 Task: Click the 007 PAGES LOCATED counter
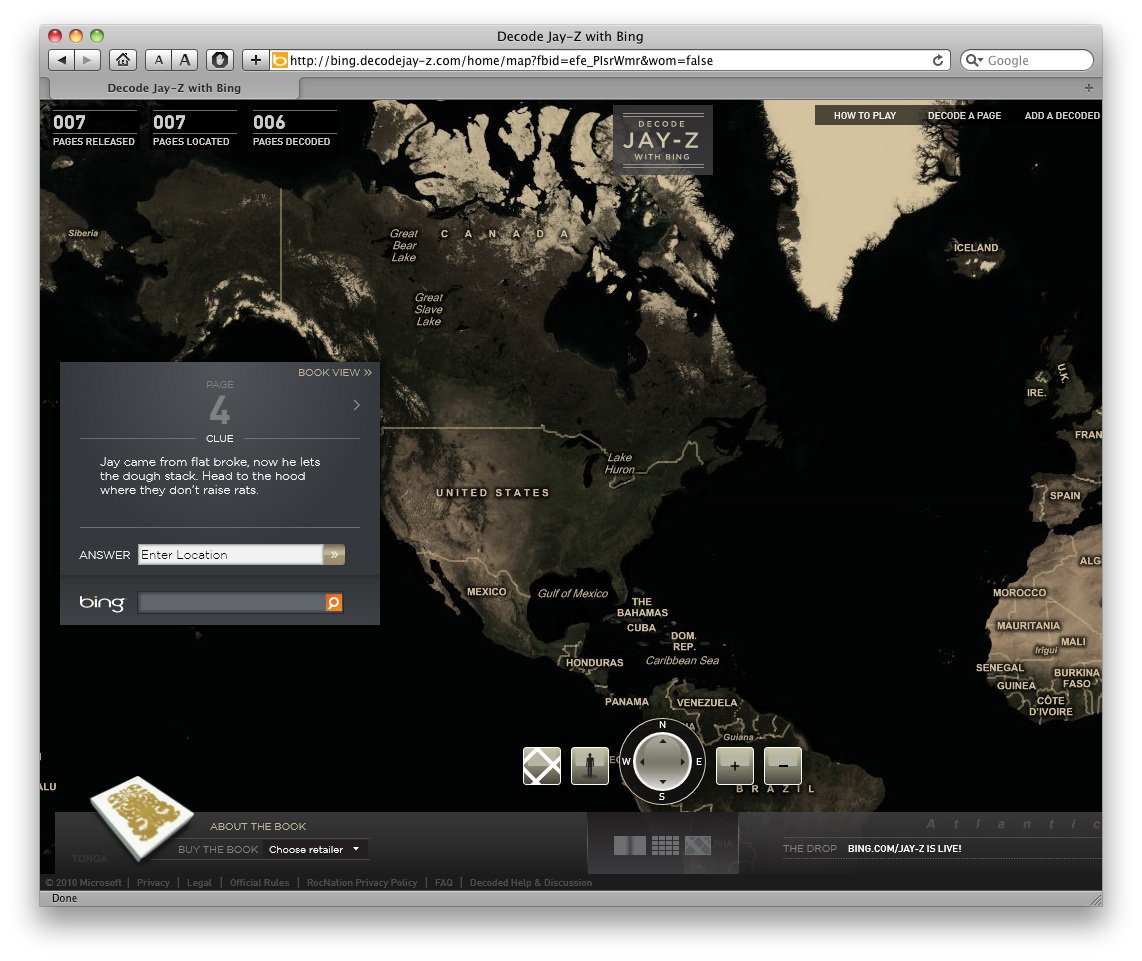point(192,130)
